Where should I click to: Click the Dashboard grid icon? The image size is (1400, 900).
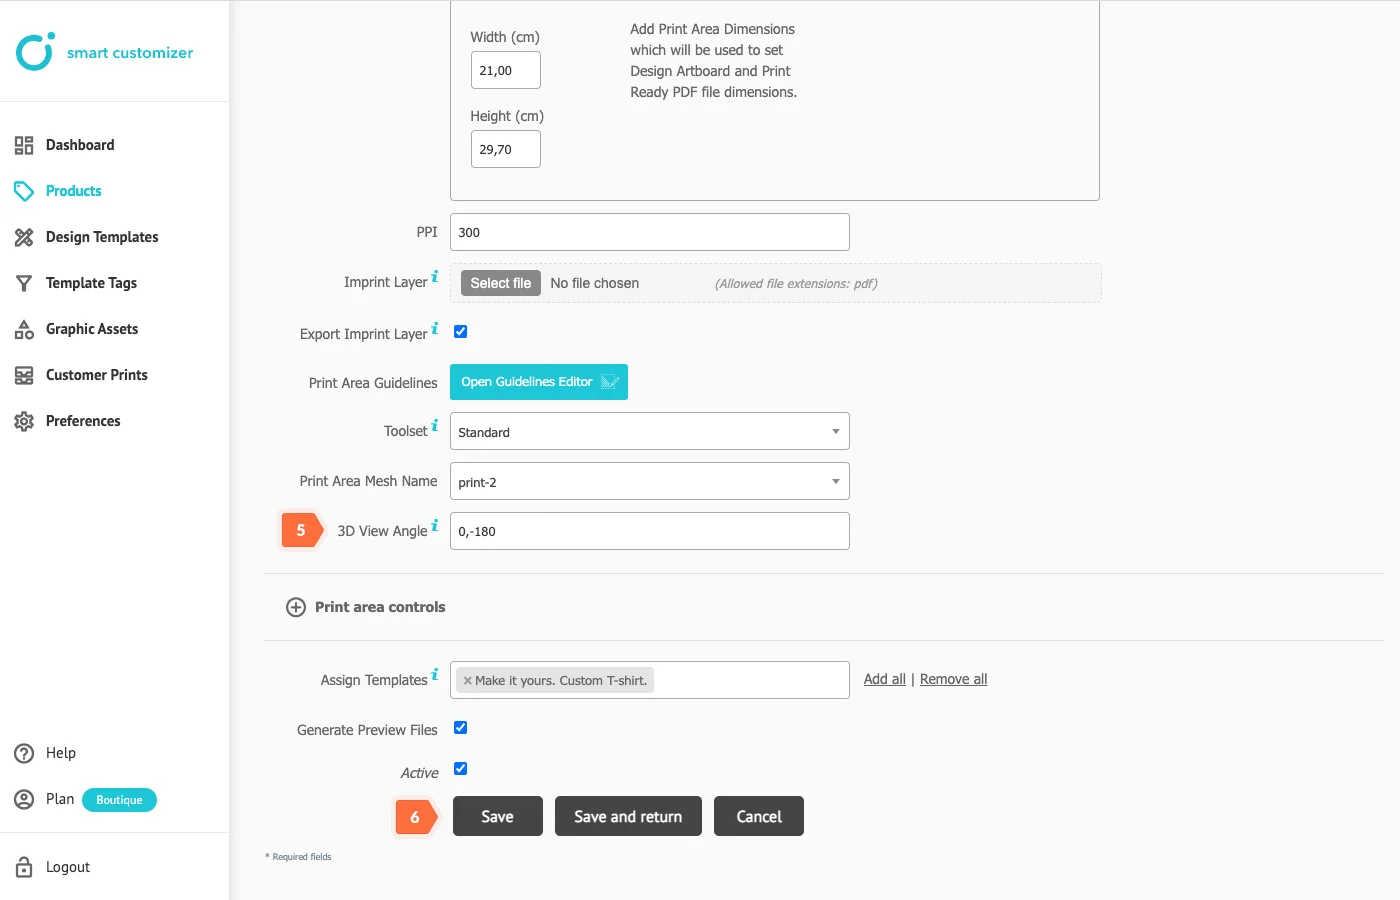point(24,145)
